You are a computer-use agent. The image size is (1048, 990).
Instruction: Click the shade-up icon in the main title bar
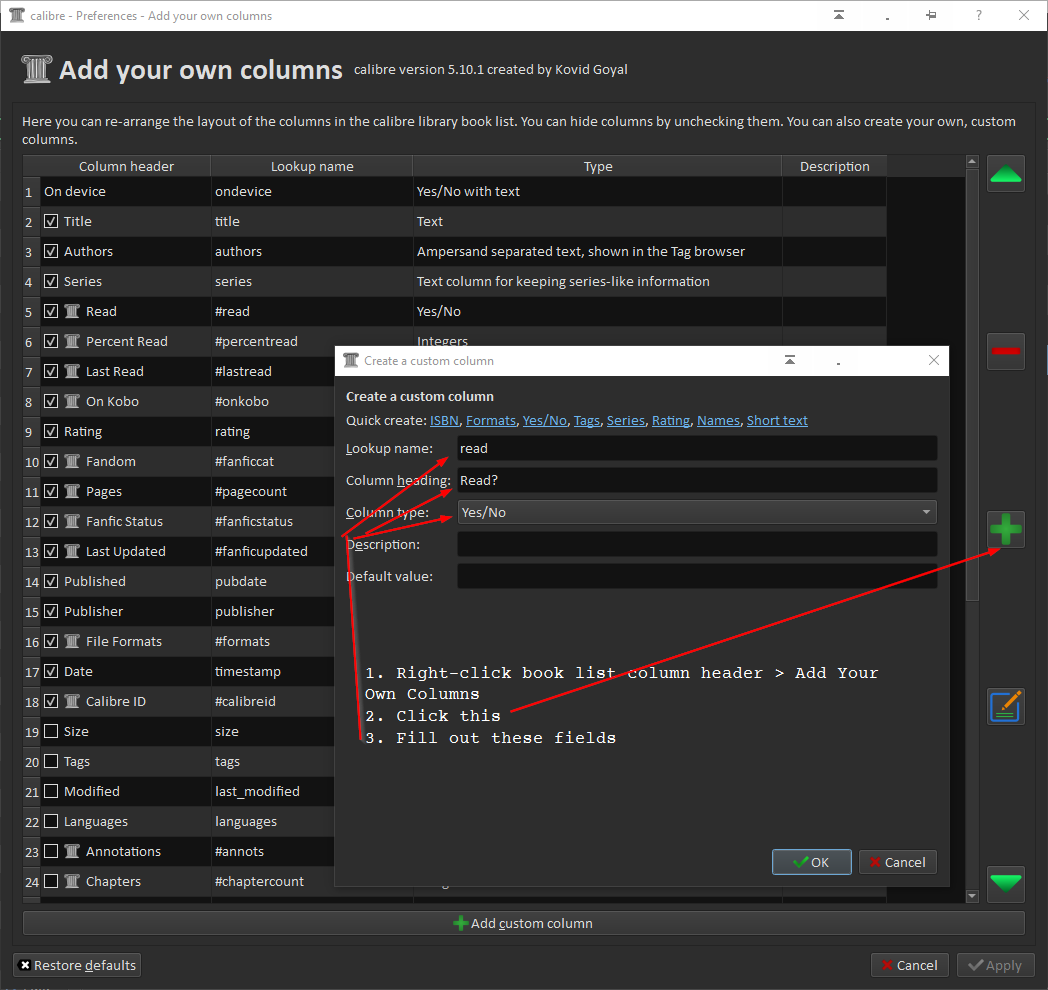[x=839, y=15]
